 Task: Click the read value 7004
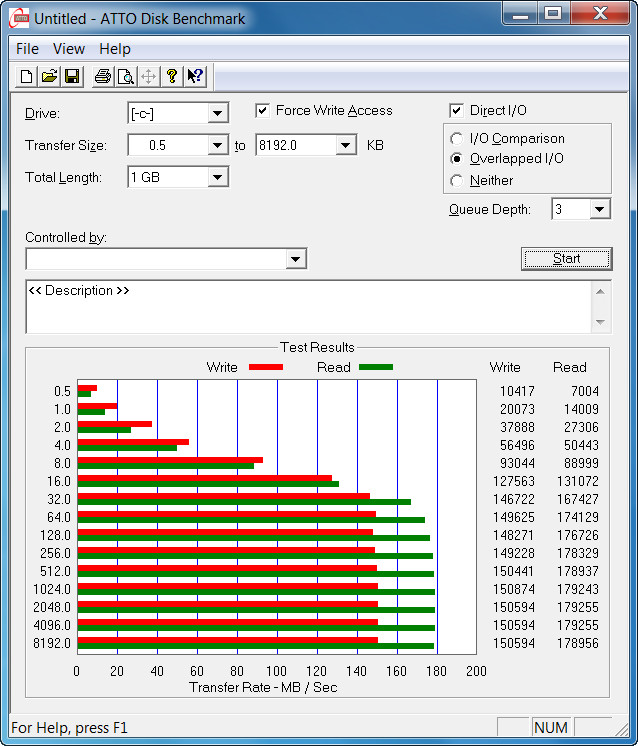point(585,391)
